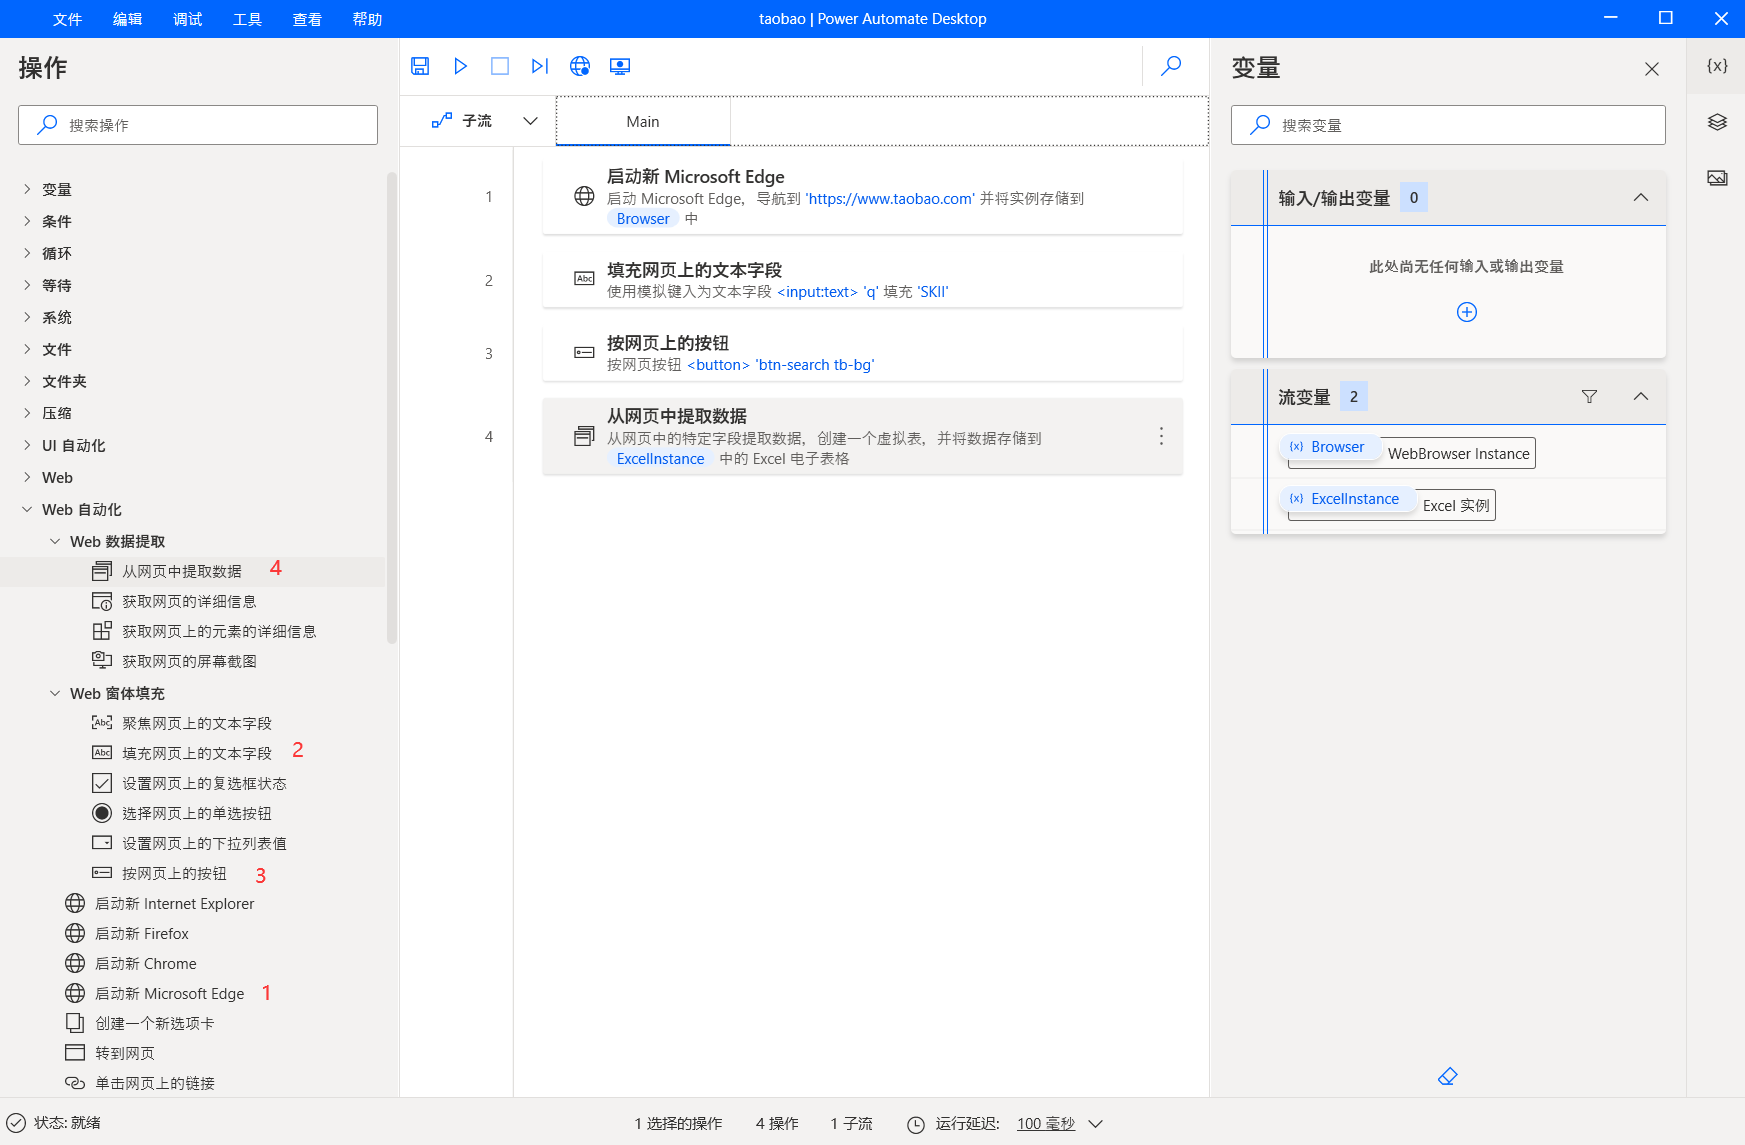
Task: Collapse the Web 自动化 group
Action: (x=27, y=509)
